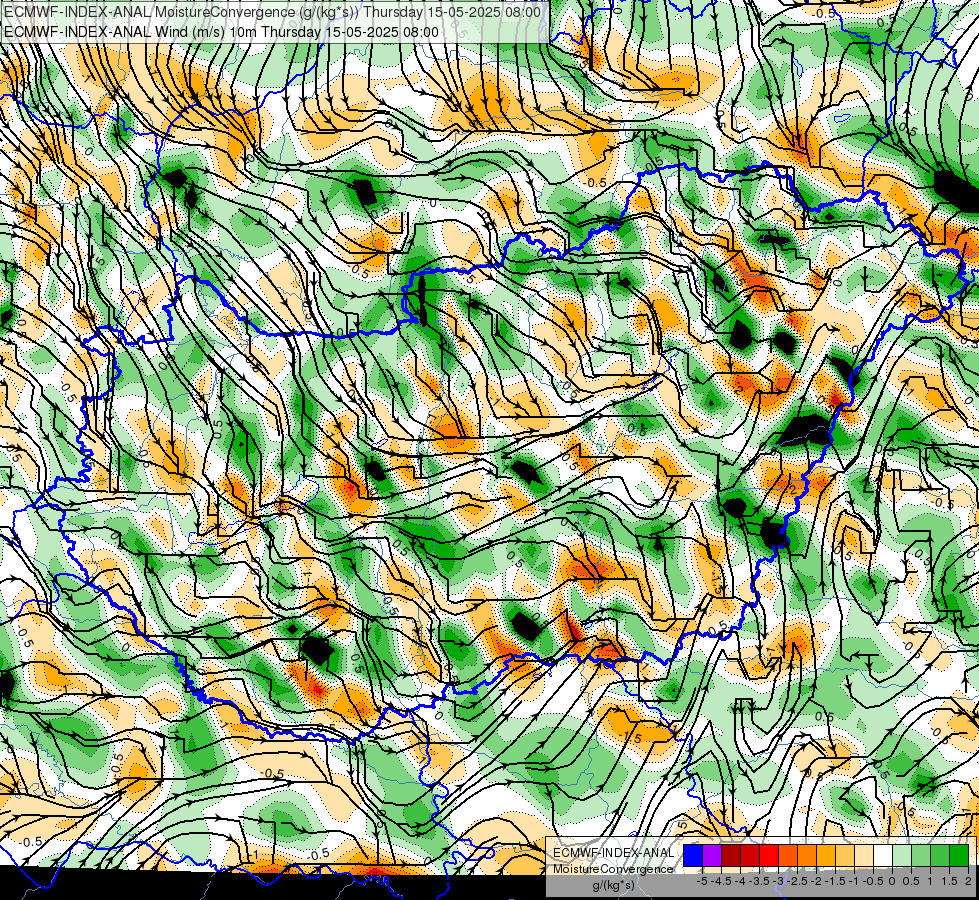This screenshot has width=979, height=900.
Task: Click the -4 tick label on the legend scale
Action: click(740, 881)
